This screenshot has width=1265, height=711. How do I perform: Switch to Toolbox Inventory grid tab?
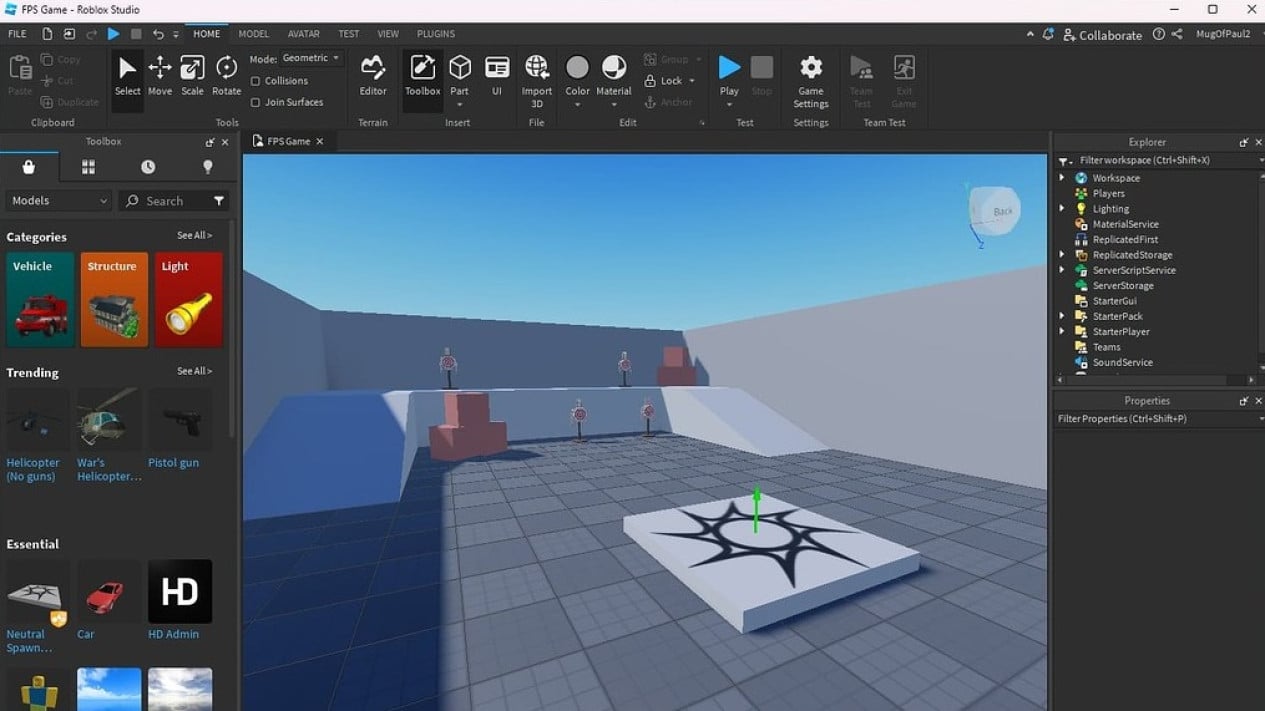pos(88,167)
